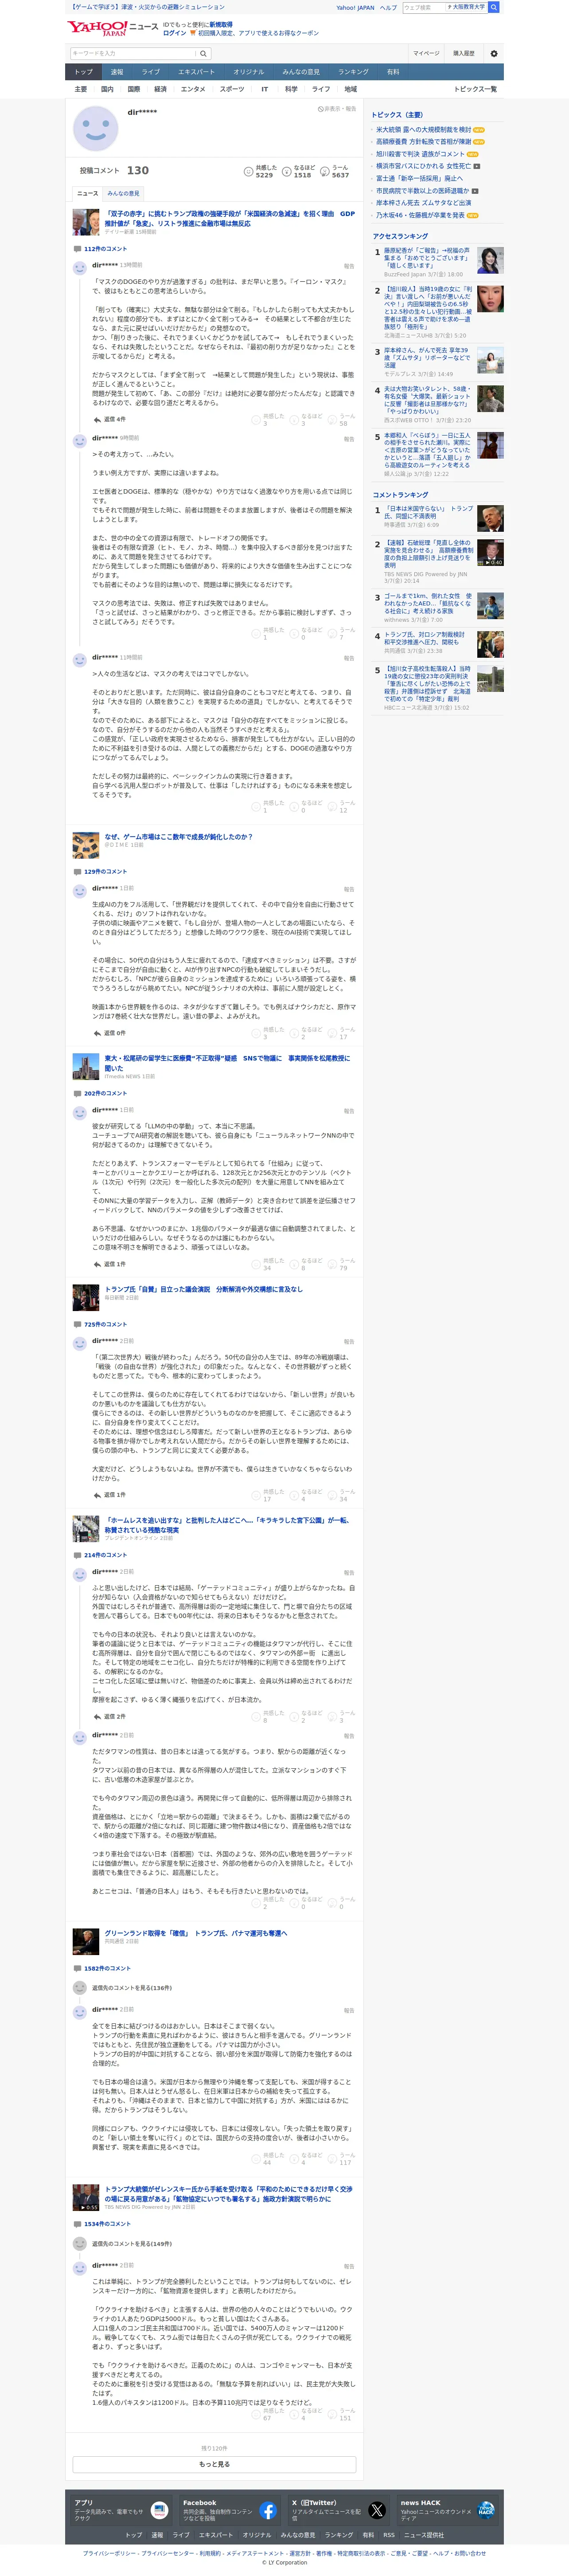
Task: Click the avatar beside 返信先のコメントを見る(136件)
Action: tap(80, 1988)
